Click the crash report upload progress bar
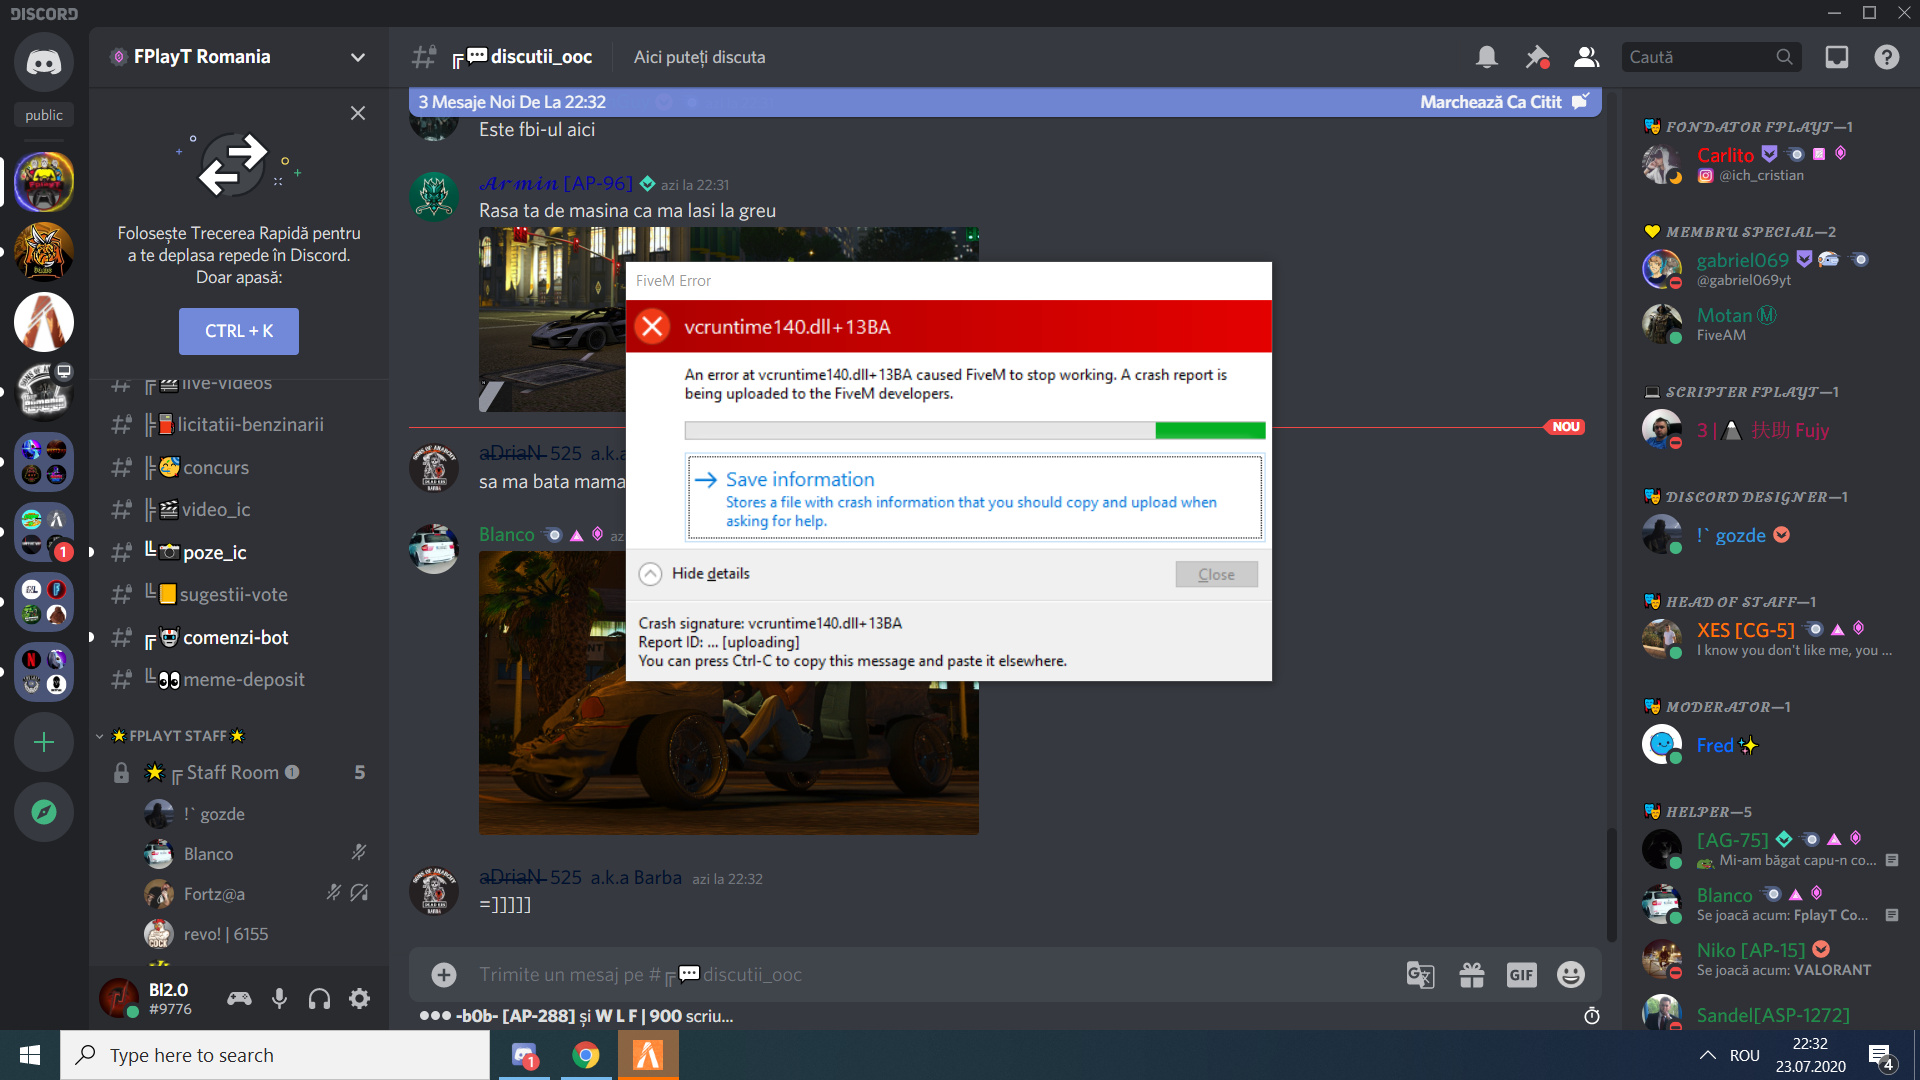Image resolution: width=1920 pixels, height=1080 pixels. [974, 430]
